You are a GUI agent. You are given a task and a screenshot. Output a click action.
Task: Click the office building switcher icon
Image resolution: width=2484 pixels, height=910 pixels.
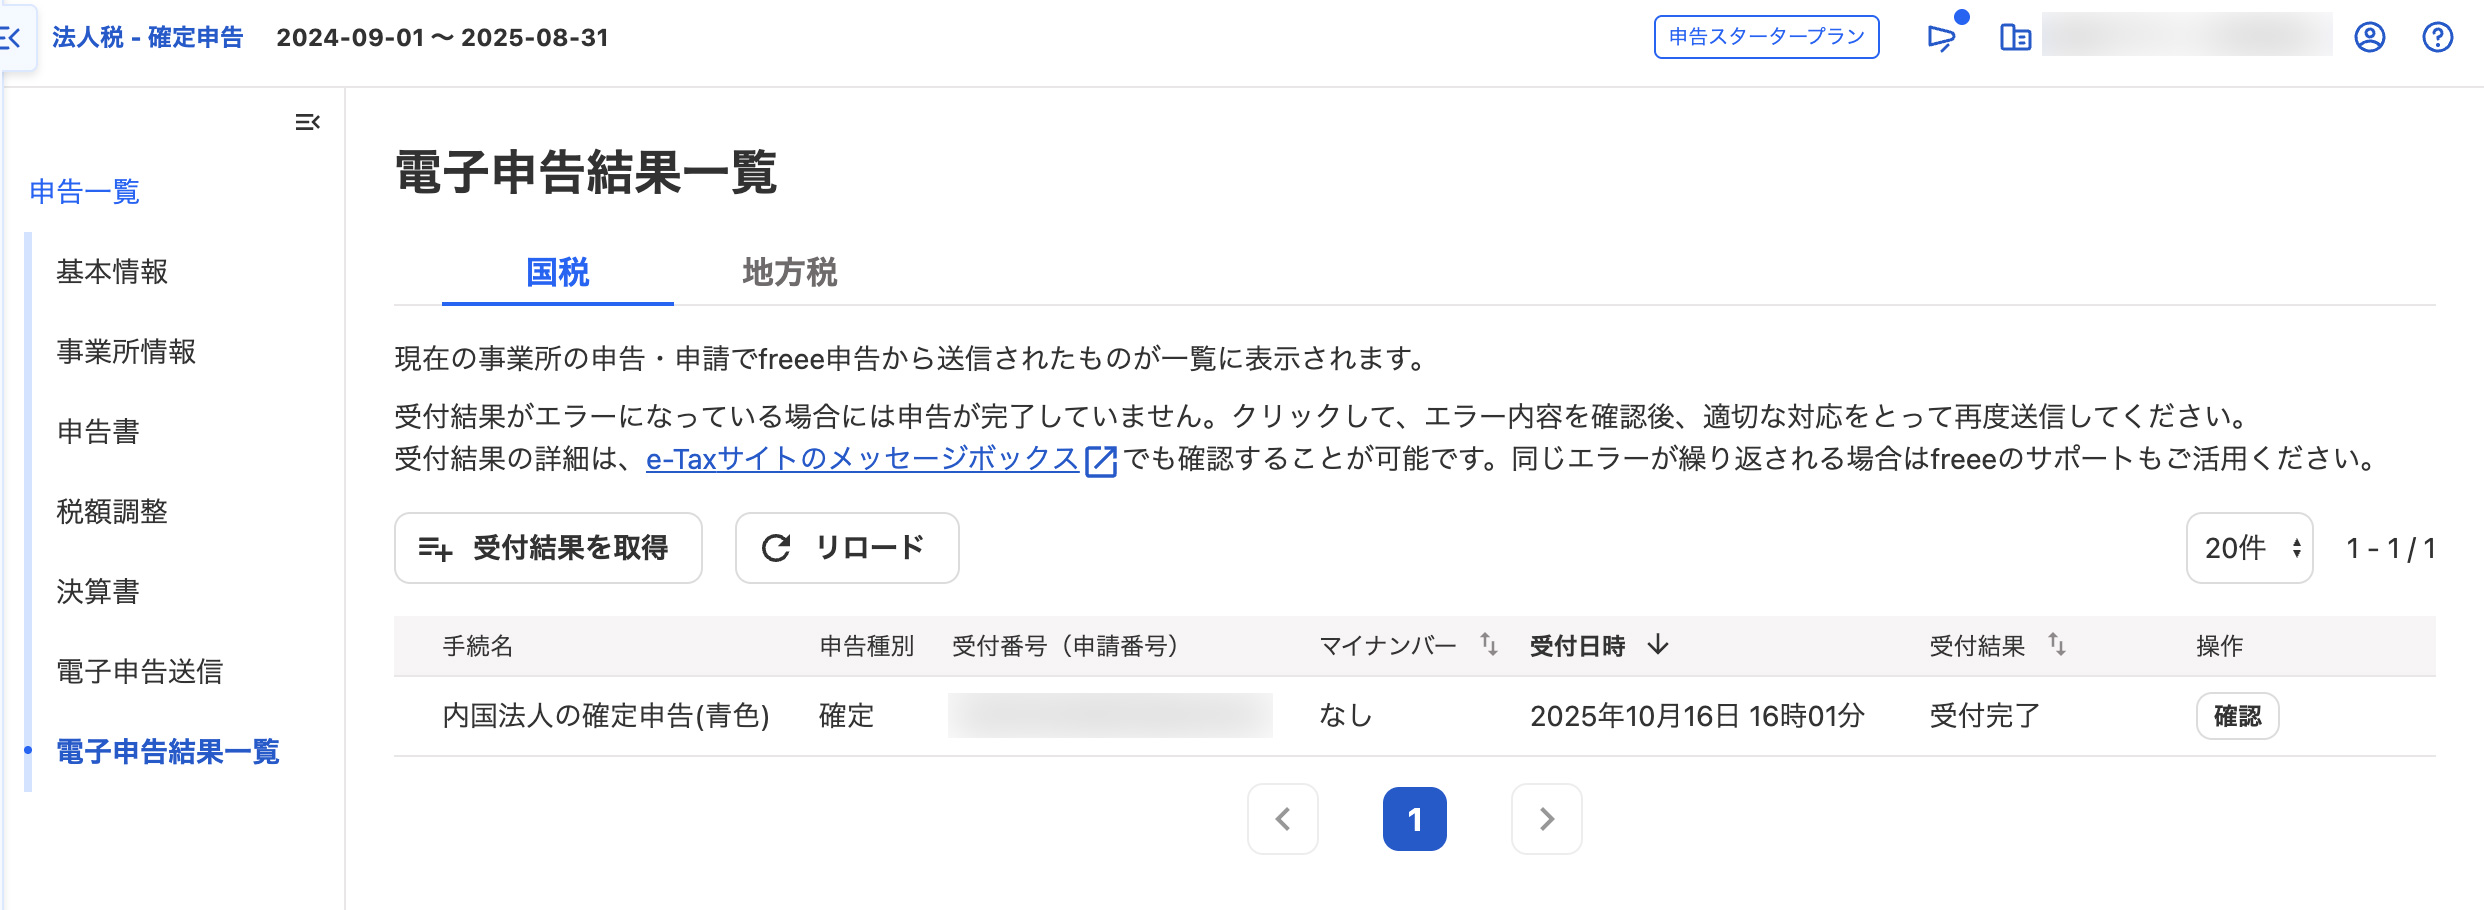(x=2015, y=38)
